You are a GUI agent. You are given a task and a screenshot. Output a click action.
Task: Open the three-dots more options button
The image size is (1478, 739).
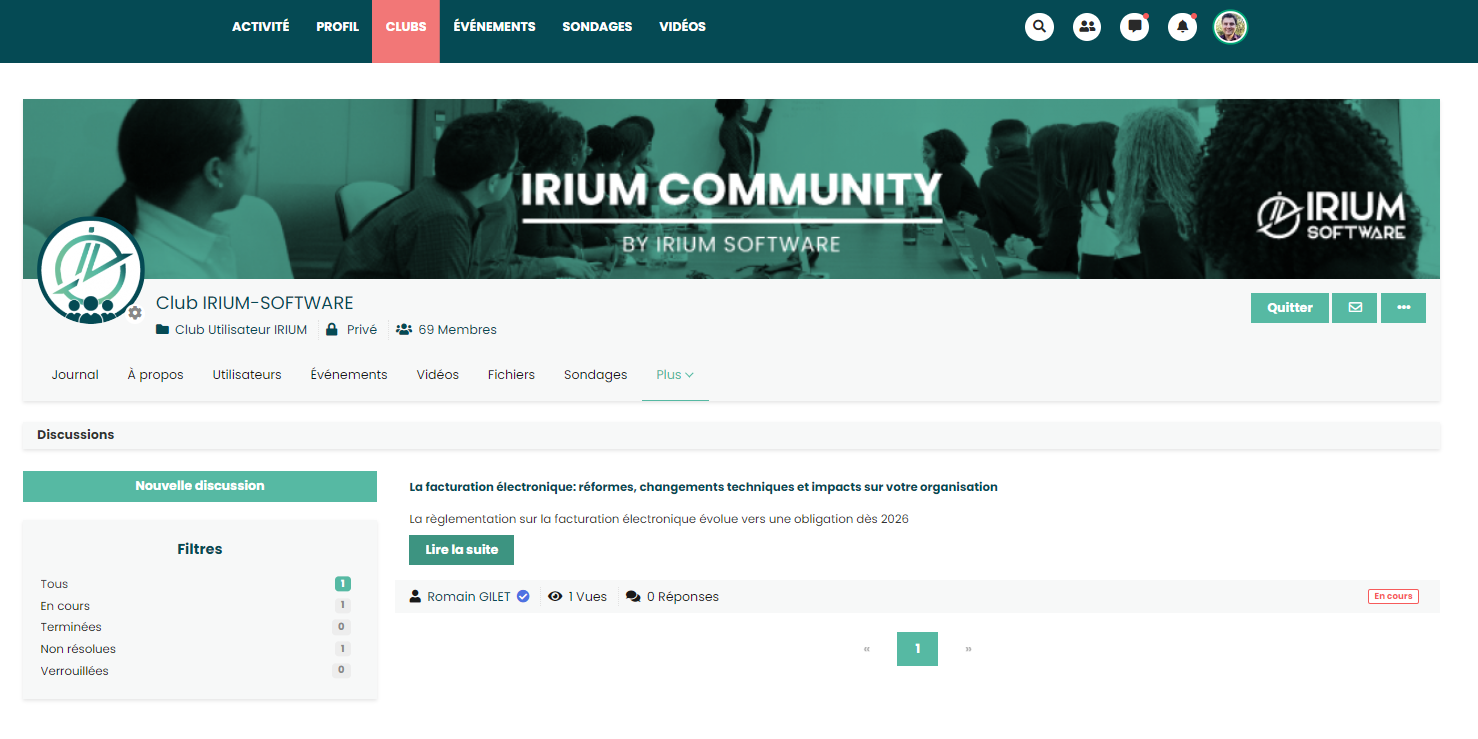point(1403,308)
